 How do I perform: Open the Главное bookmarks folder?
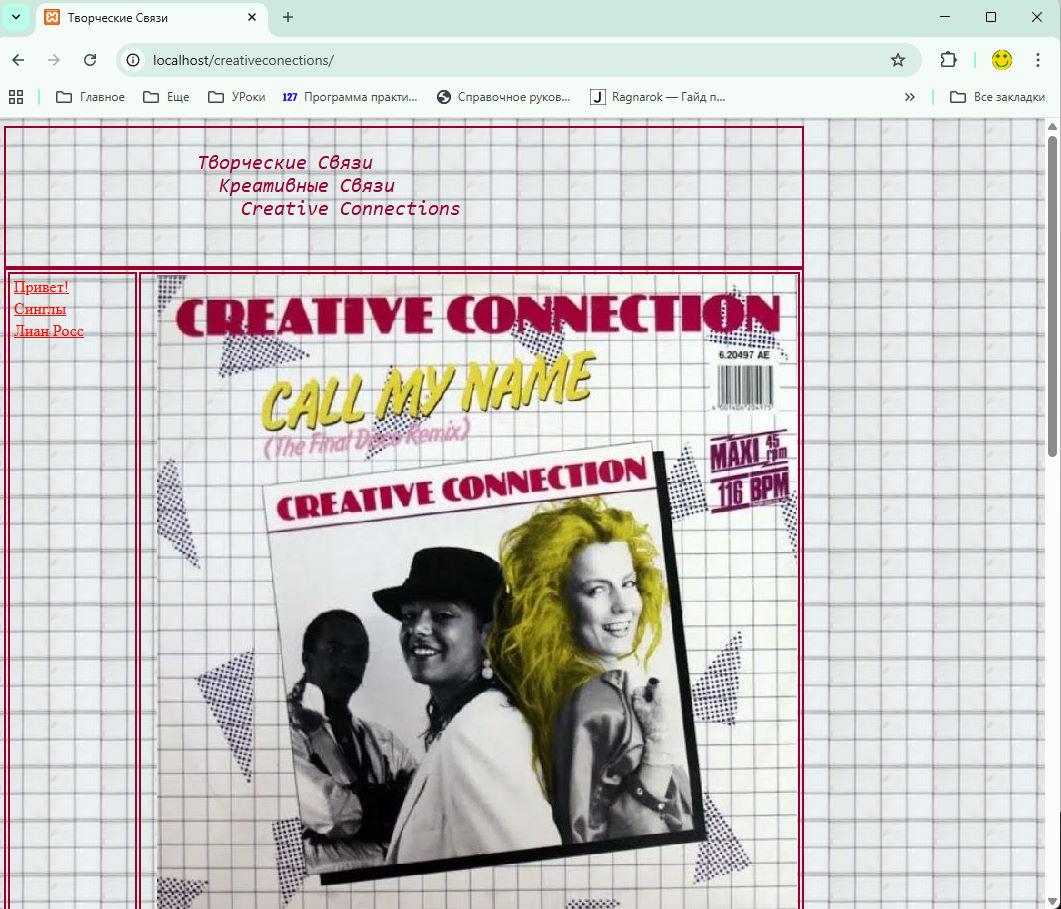coord(91,97)
